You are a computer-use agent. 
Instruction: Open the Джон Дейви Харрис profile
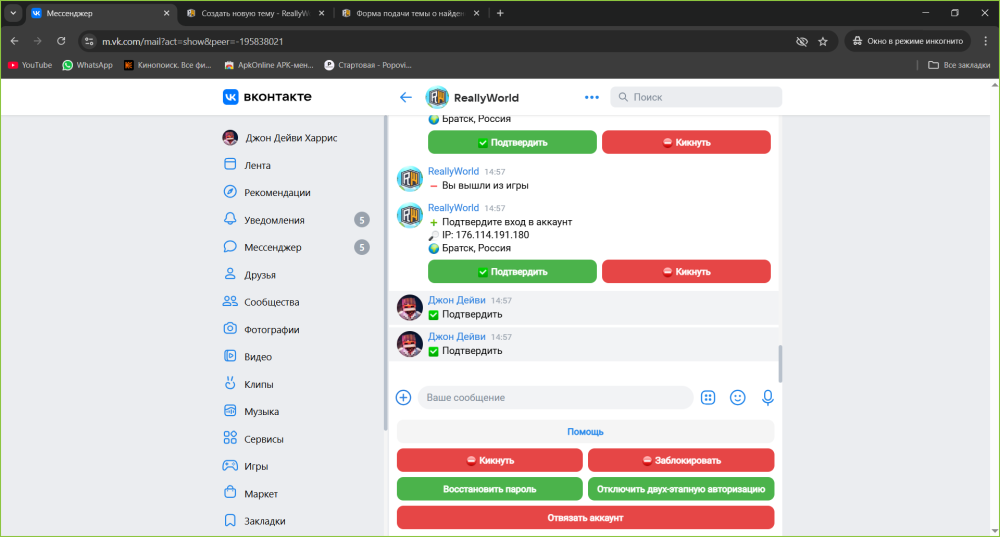(280, 138)
